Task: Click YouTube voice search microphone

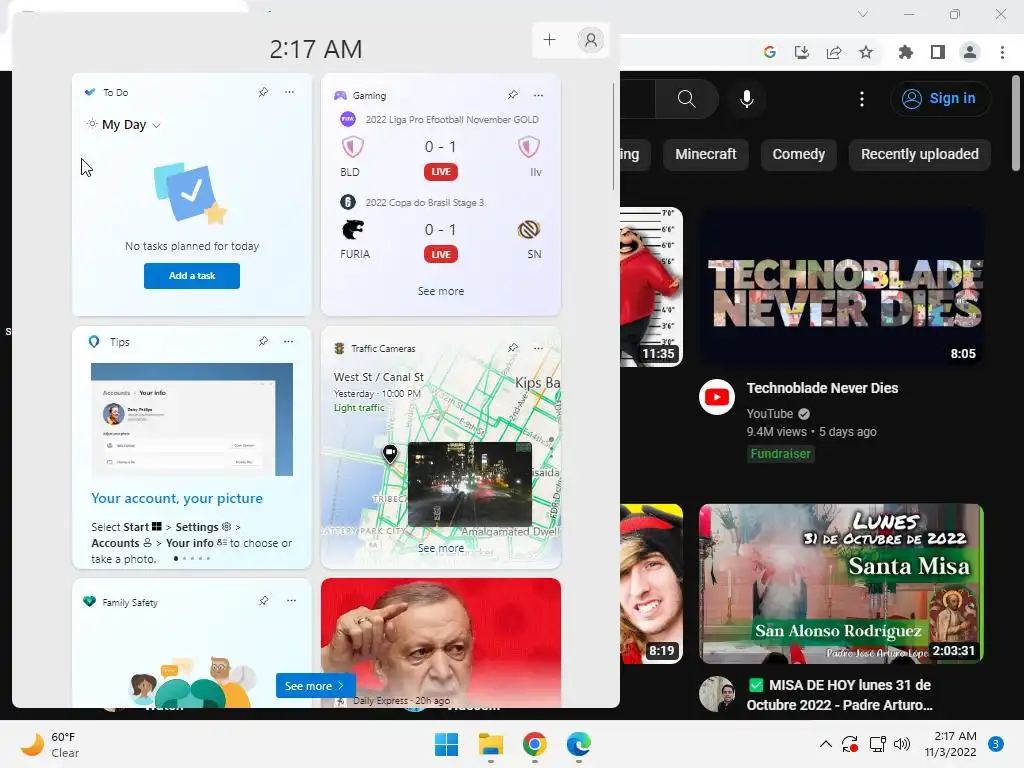Action: click(746, 99)
